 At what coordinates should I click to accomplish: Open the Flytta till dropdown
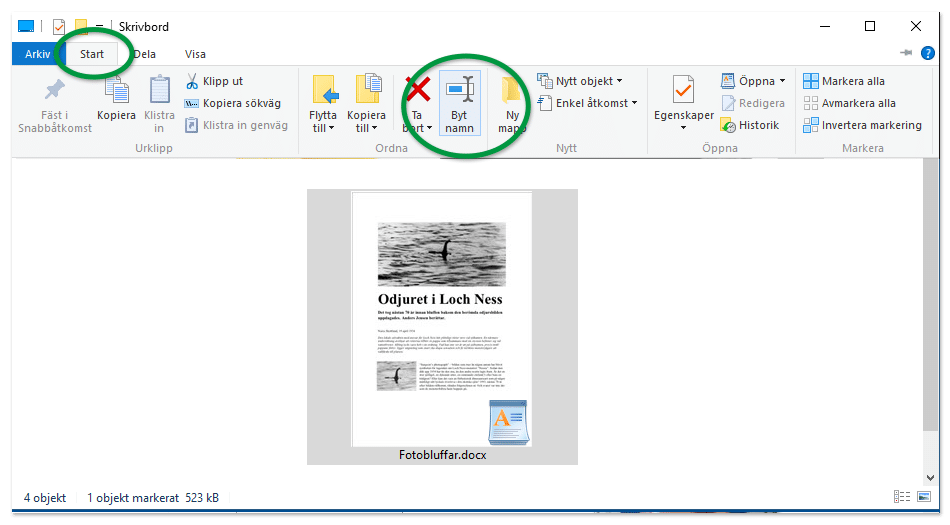point(323,104)
